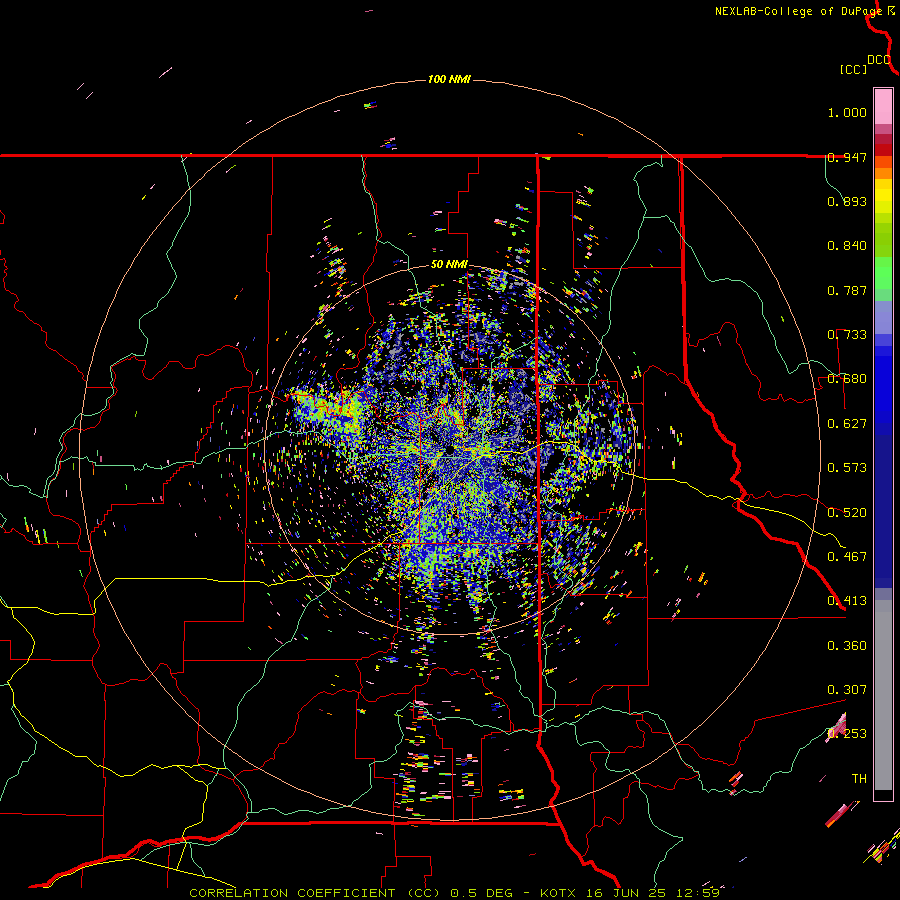Select the 0.787 legend value
Viewport: 900px width, 900px height.
847,290
